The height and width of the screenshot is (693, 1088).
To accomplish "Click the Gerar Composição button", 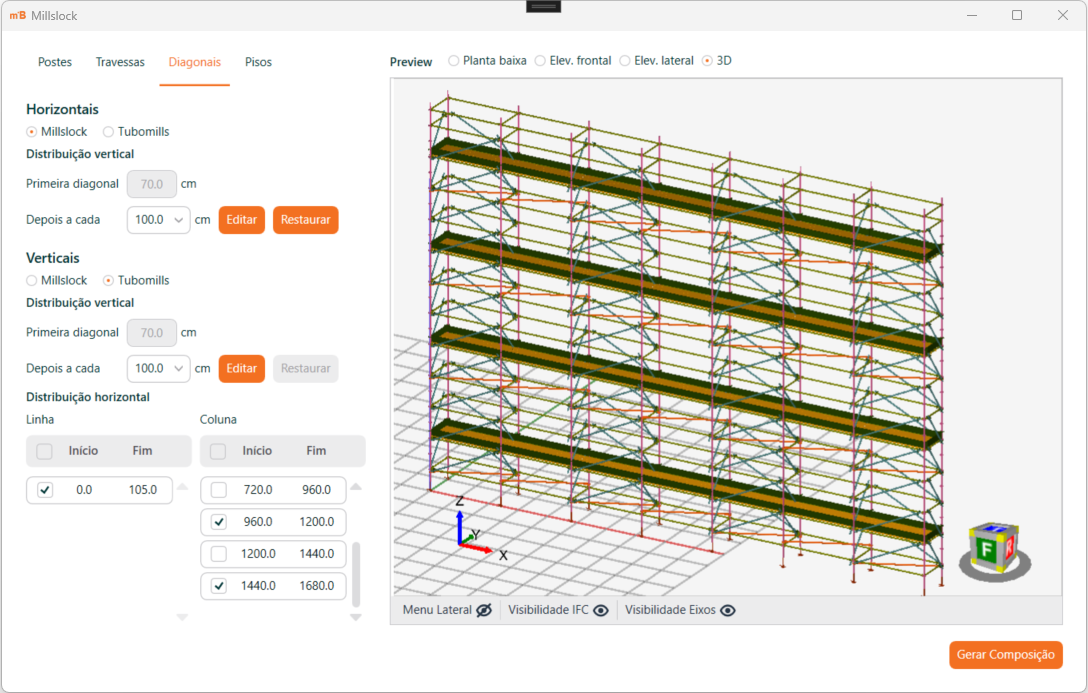I will click(x=1005, y=655).
